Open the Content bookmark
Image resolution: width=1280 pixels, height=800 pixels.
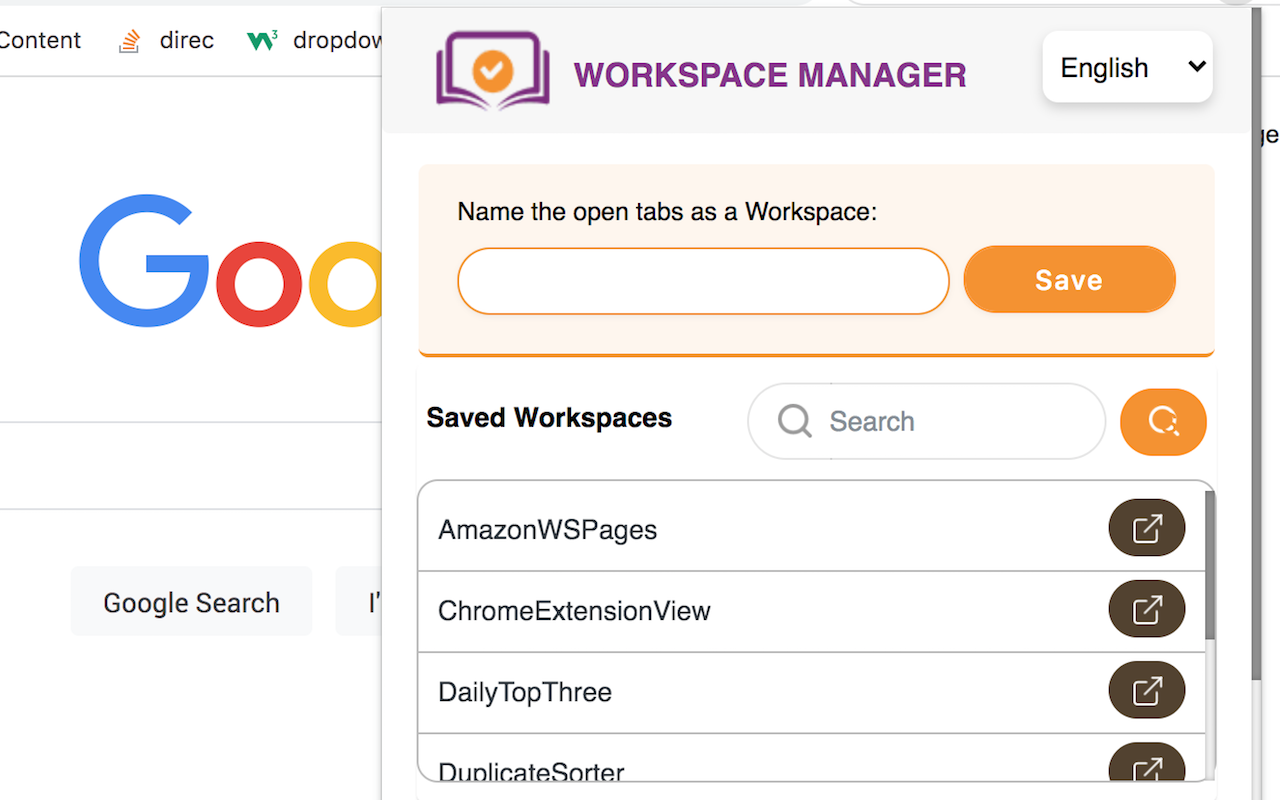(x=40, y=40)
